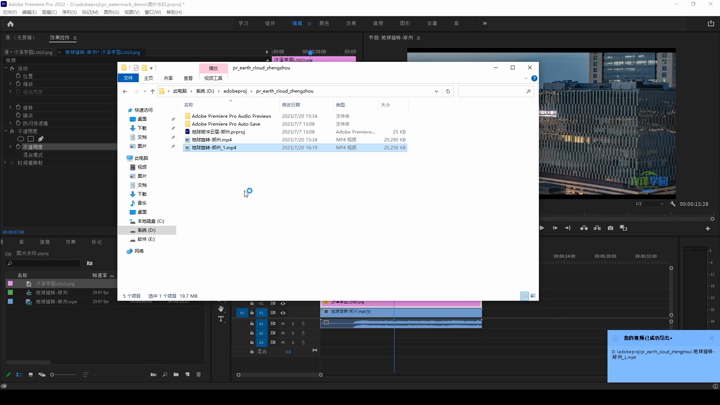Switch project panel to list view
The width and height of the screenshot is (720, 405).
pos(19,375)
